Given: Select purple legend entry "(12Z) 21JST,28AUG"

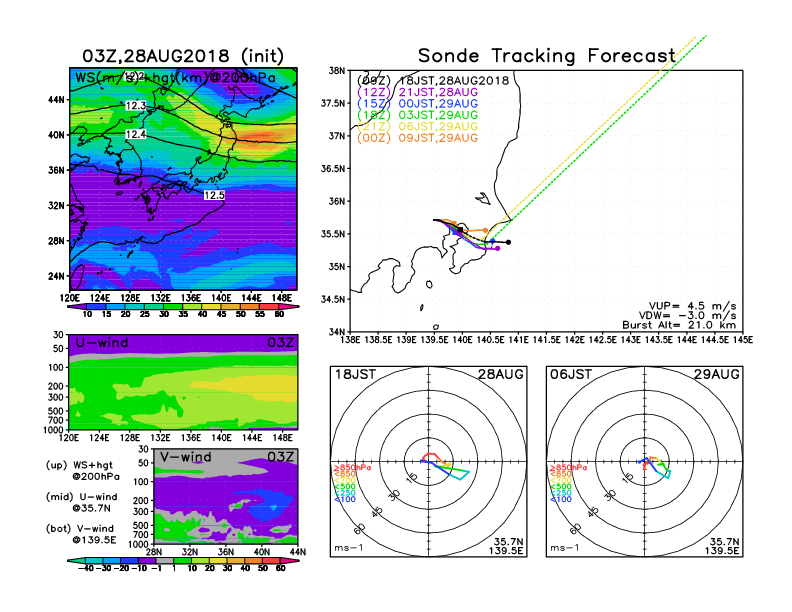Looking at the screenshot, I should pos(417,92).
